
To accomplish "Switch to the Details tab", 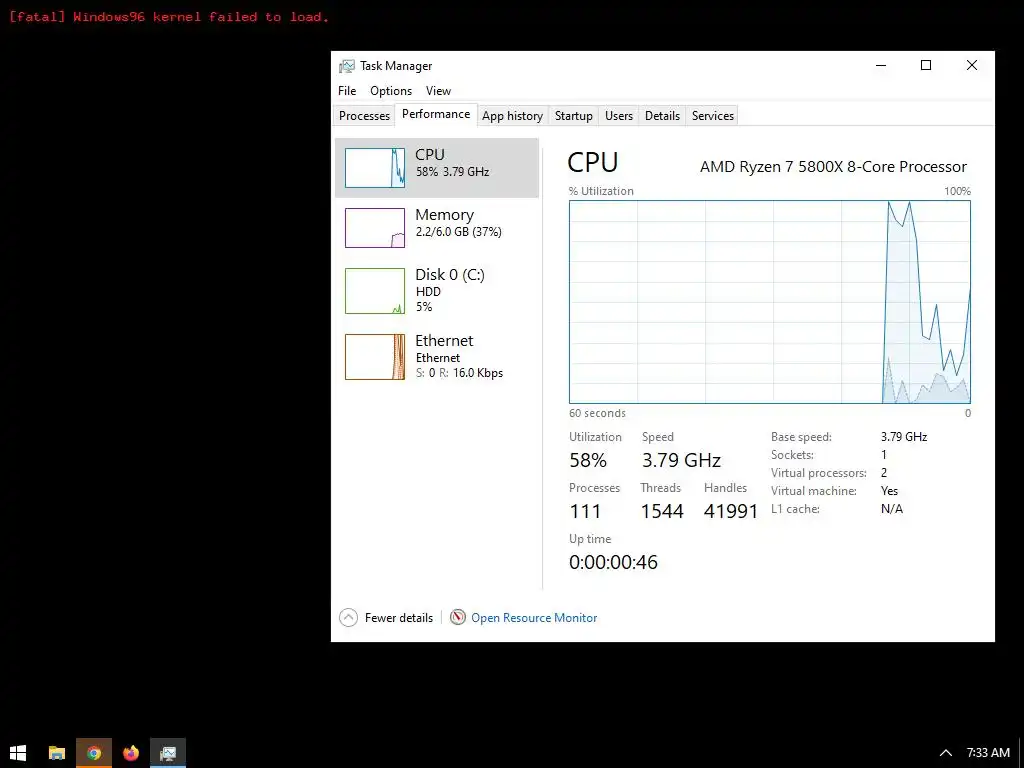I will [x=662, y=116].
